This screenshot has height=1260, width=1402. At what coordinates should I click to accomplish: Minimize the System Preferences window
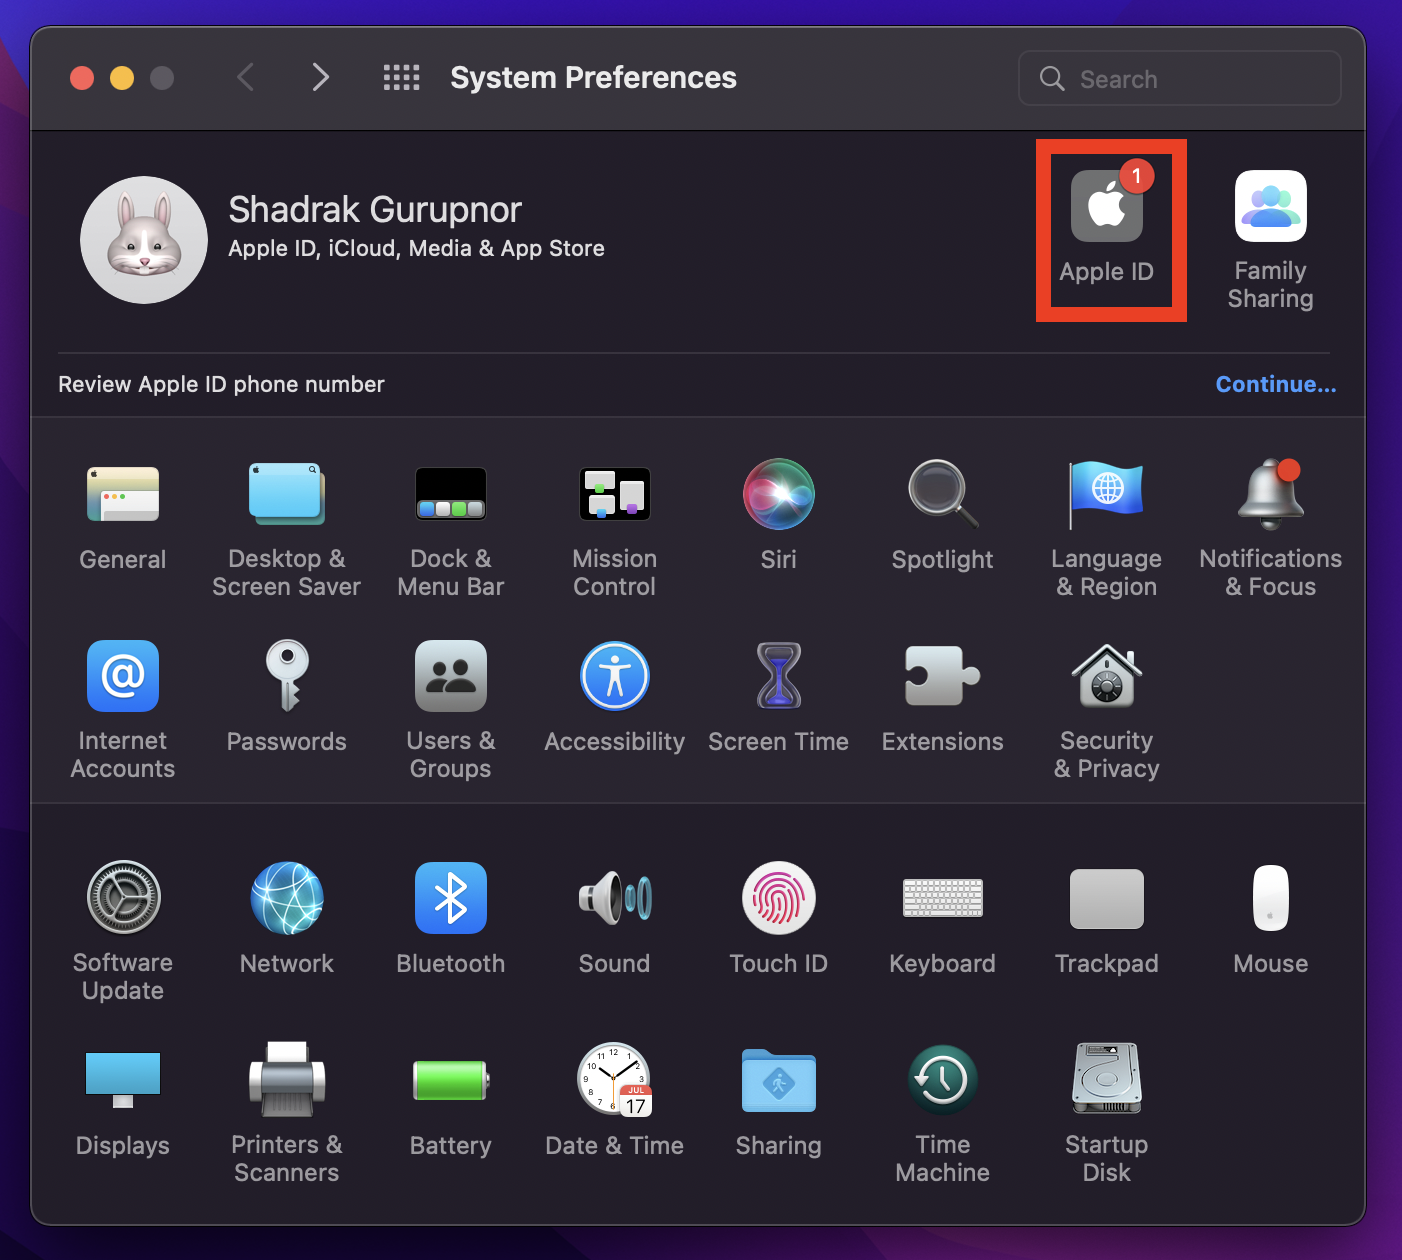(122, 78)
